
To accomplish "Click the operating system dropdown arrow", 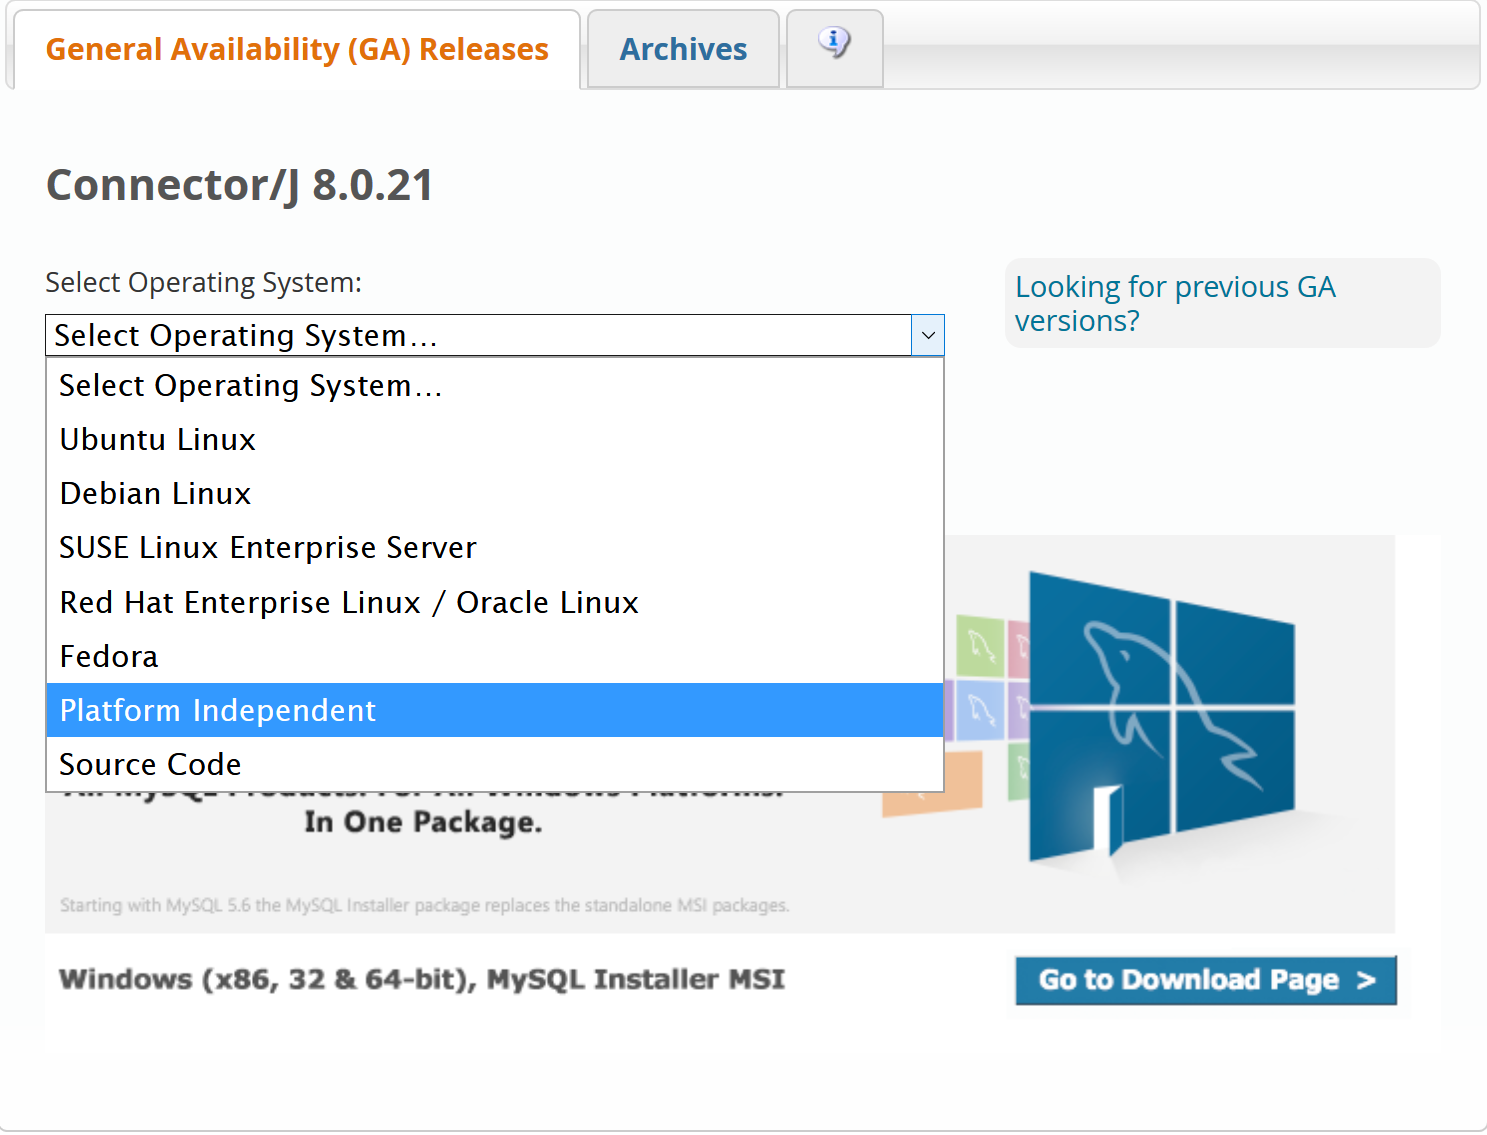I will coord(927,336).
